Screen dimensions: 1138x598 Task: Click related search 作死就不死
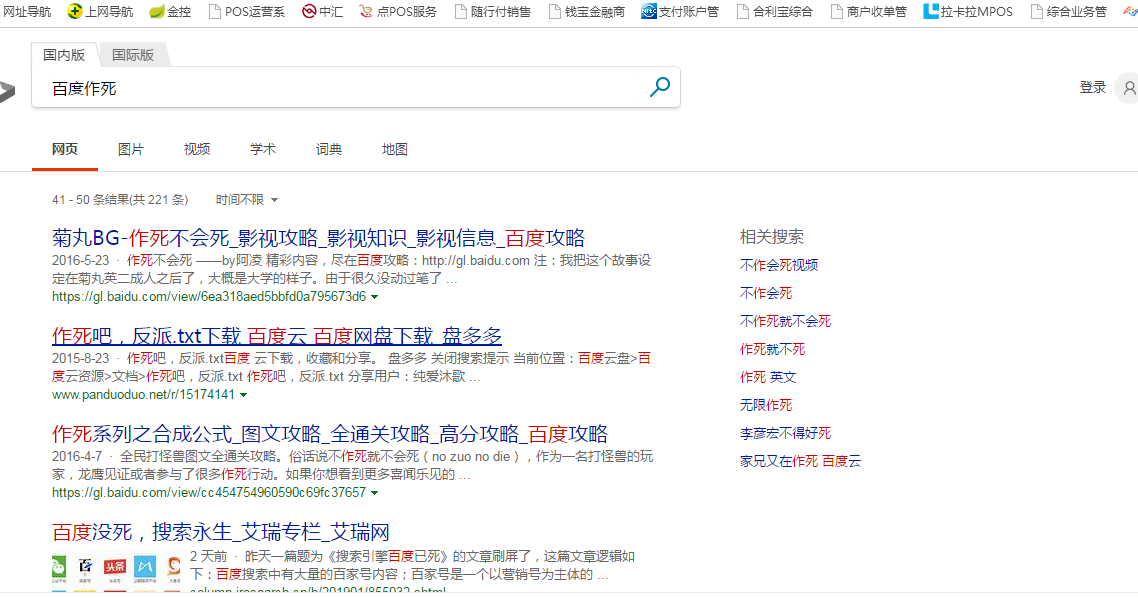click(x=772, y=350)
